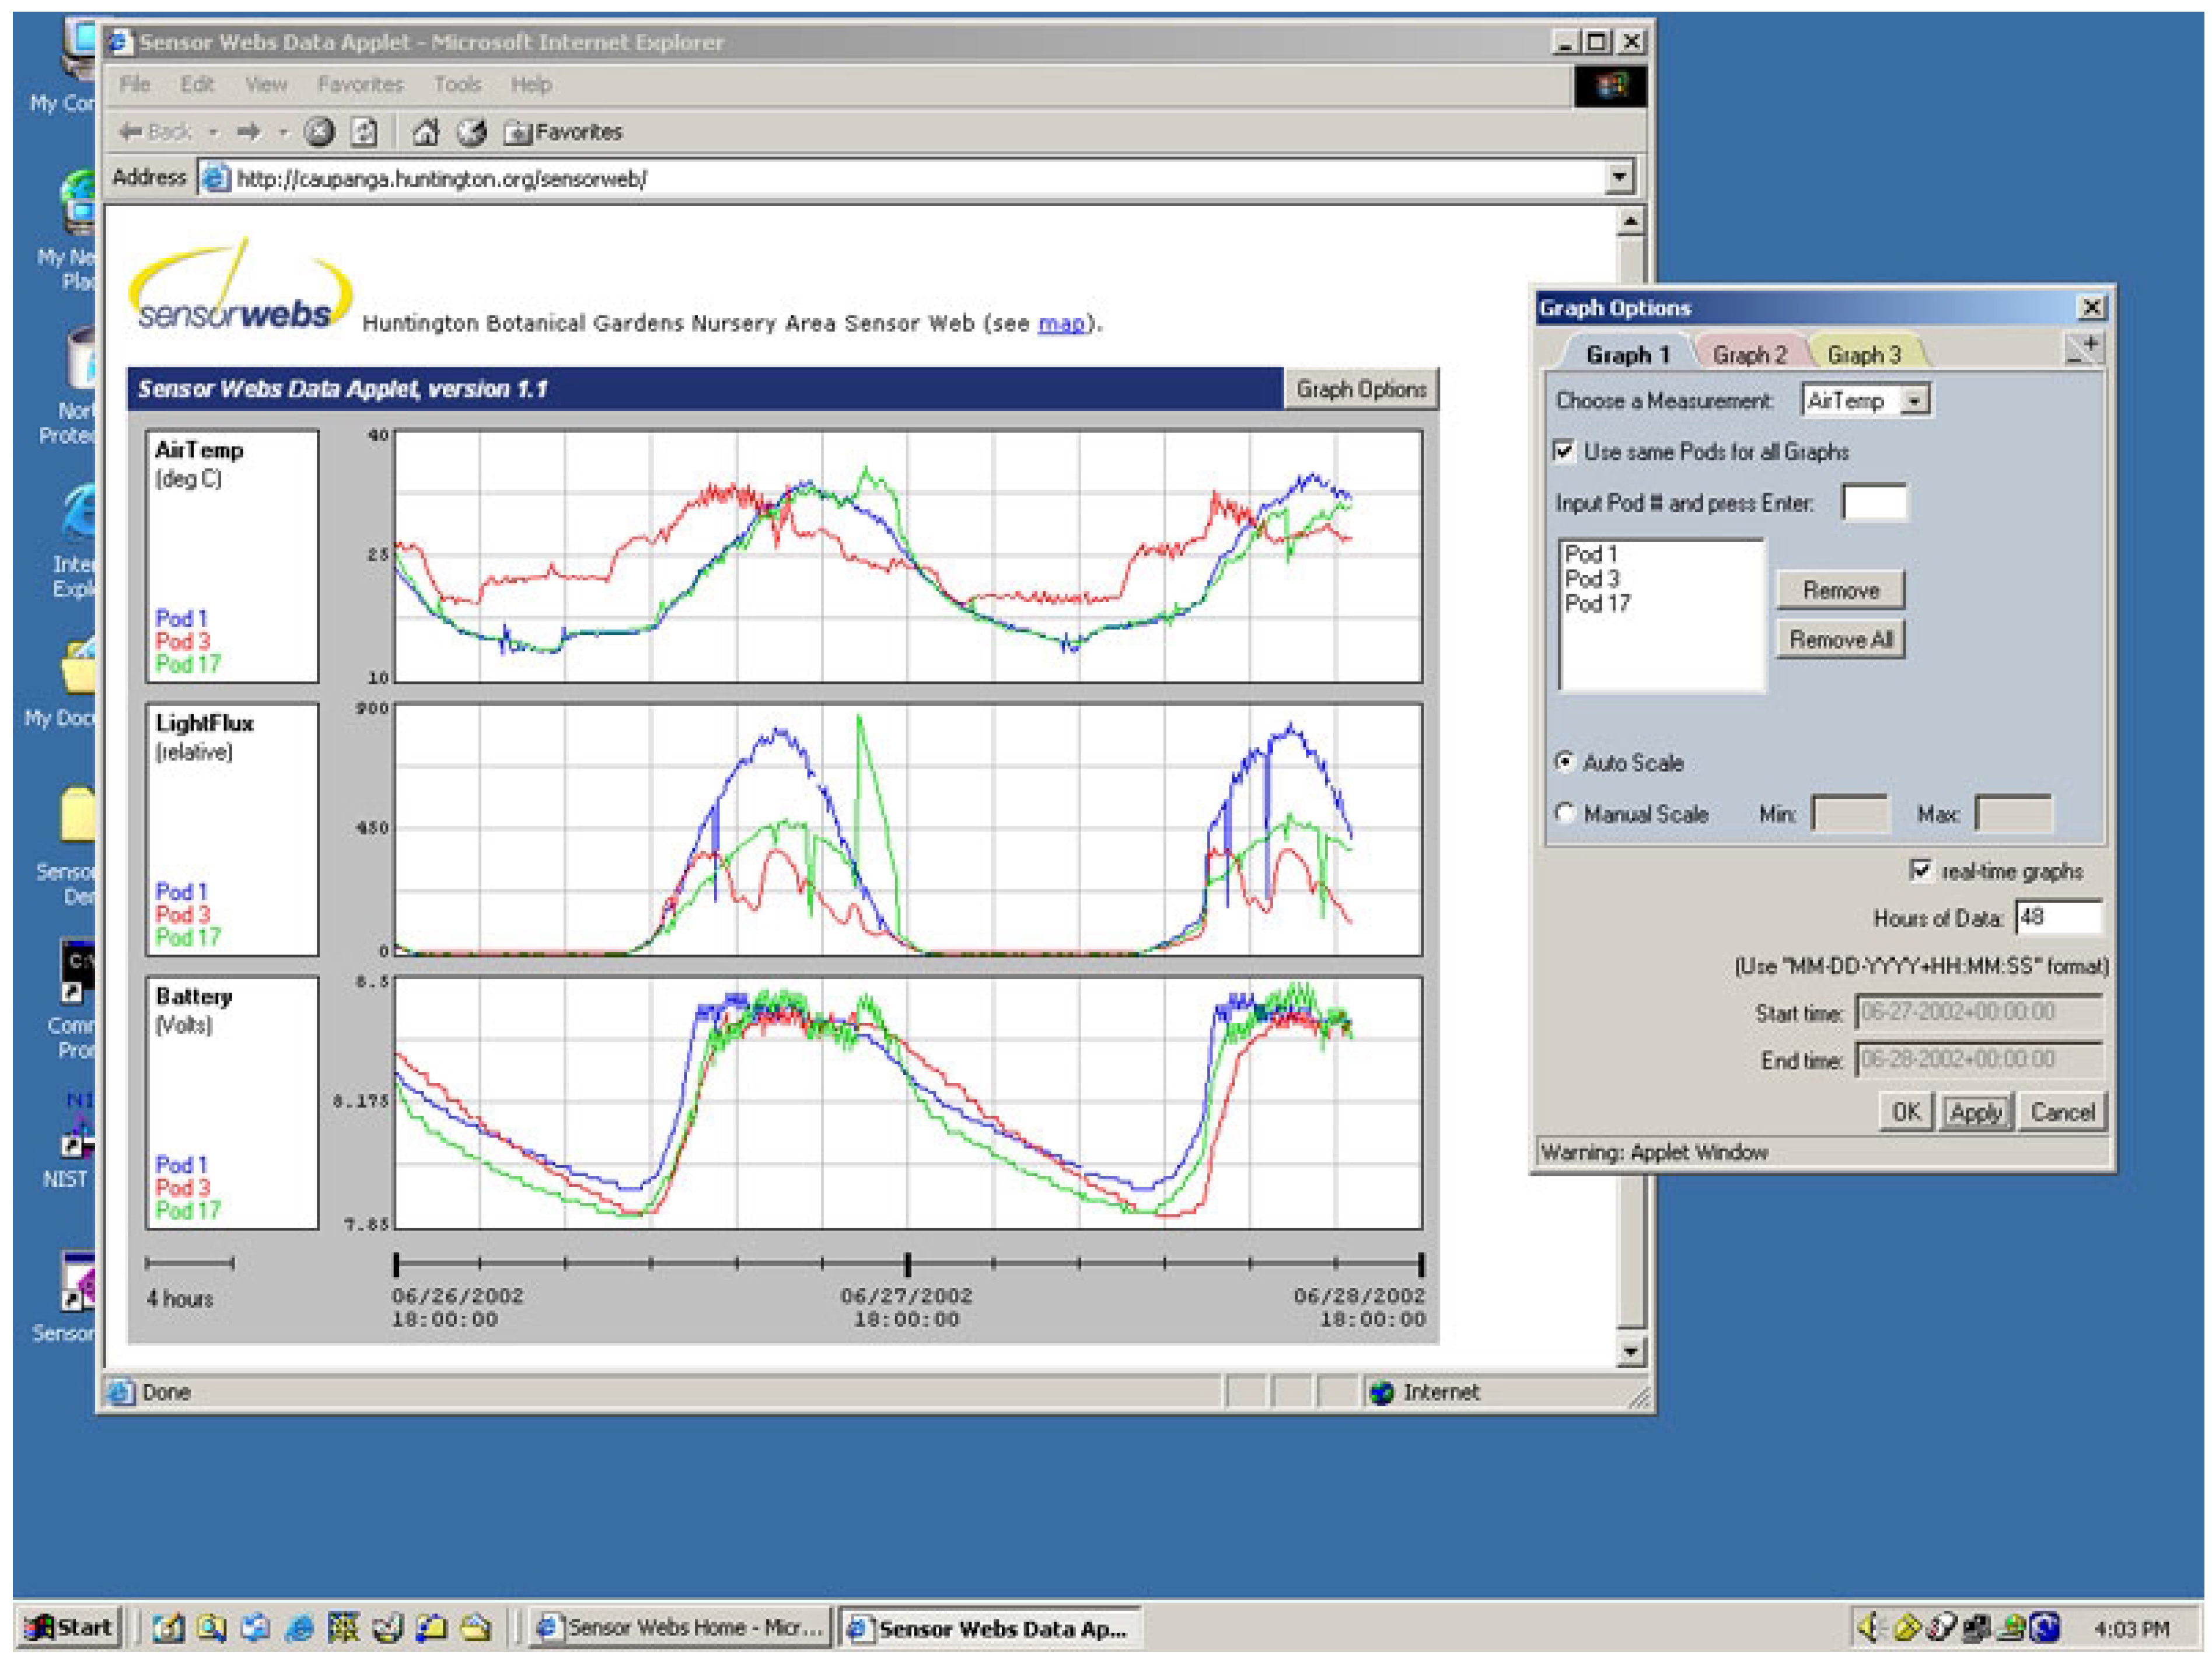The width and height of the screenshot is (2212, 1659).
Task: Open the Favorites toolbar button
Action: coord(563,132)
